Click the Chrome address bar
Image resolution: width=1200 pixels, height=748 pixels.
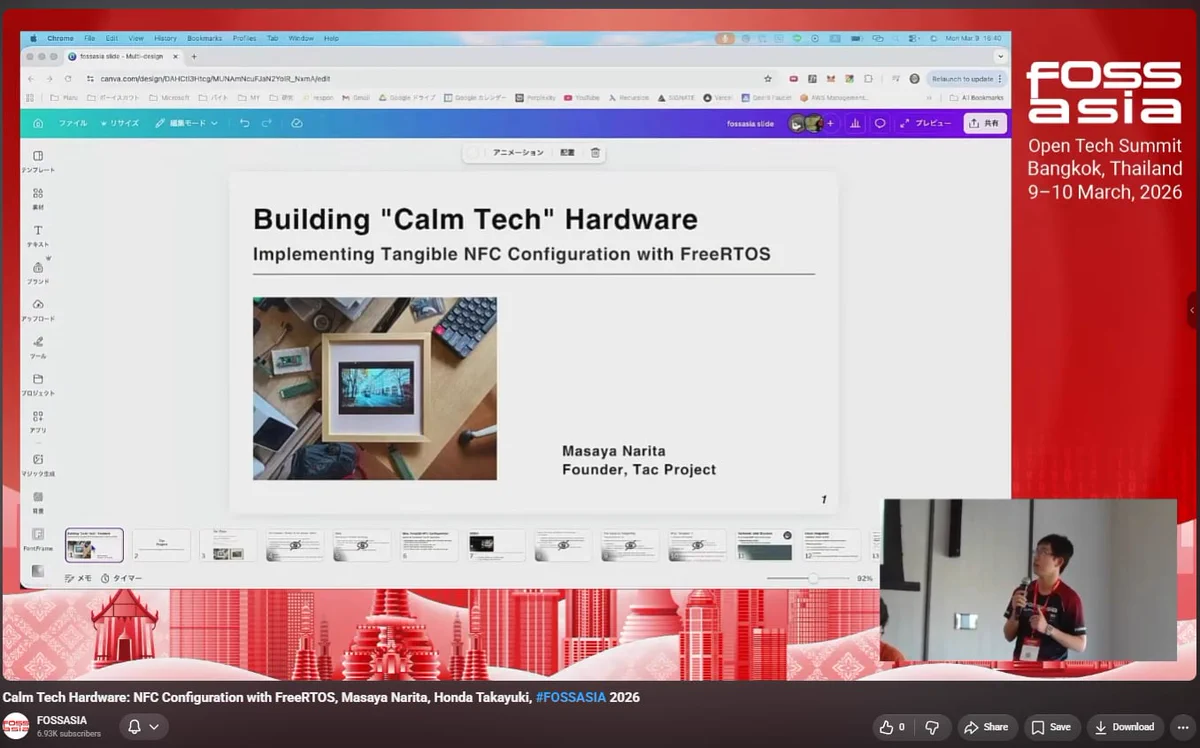(430, 78)
